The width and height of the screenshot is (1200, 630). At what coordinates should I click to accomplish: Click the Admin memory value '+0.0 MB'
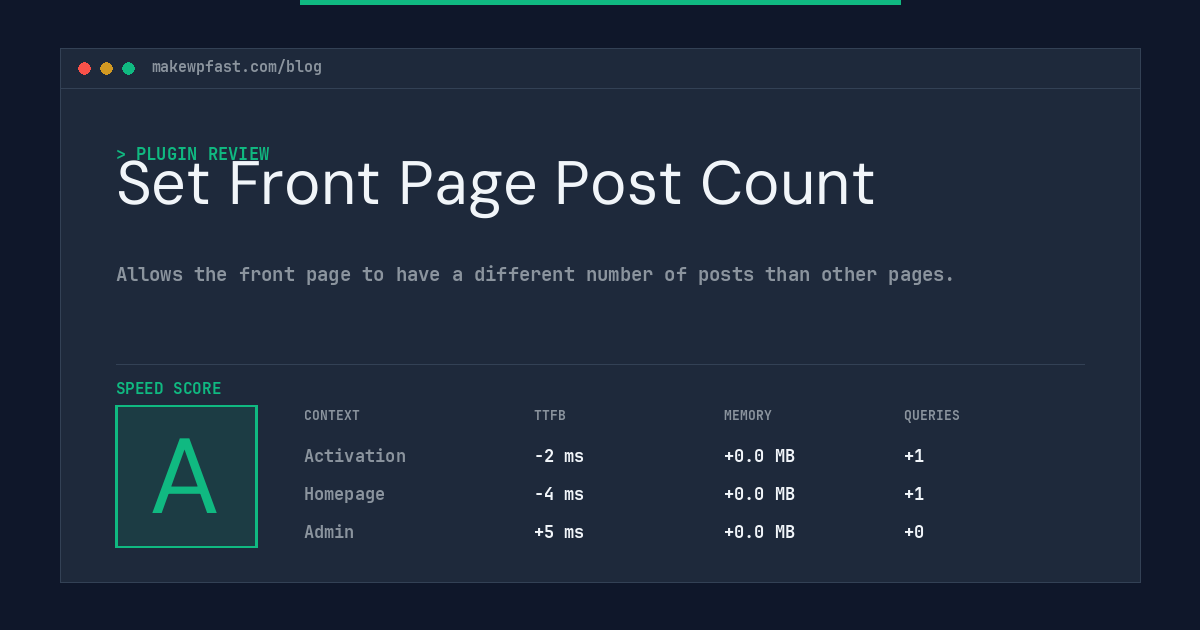759,532
